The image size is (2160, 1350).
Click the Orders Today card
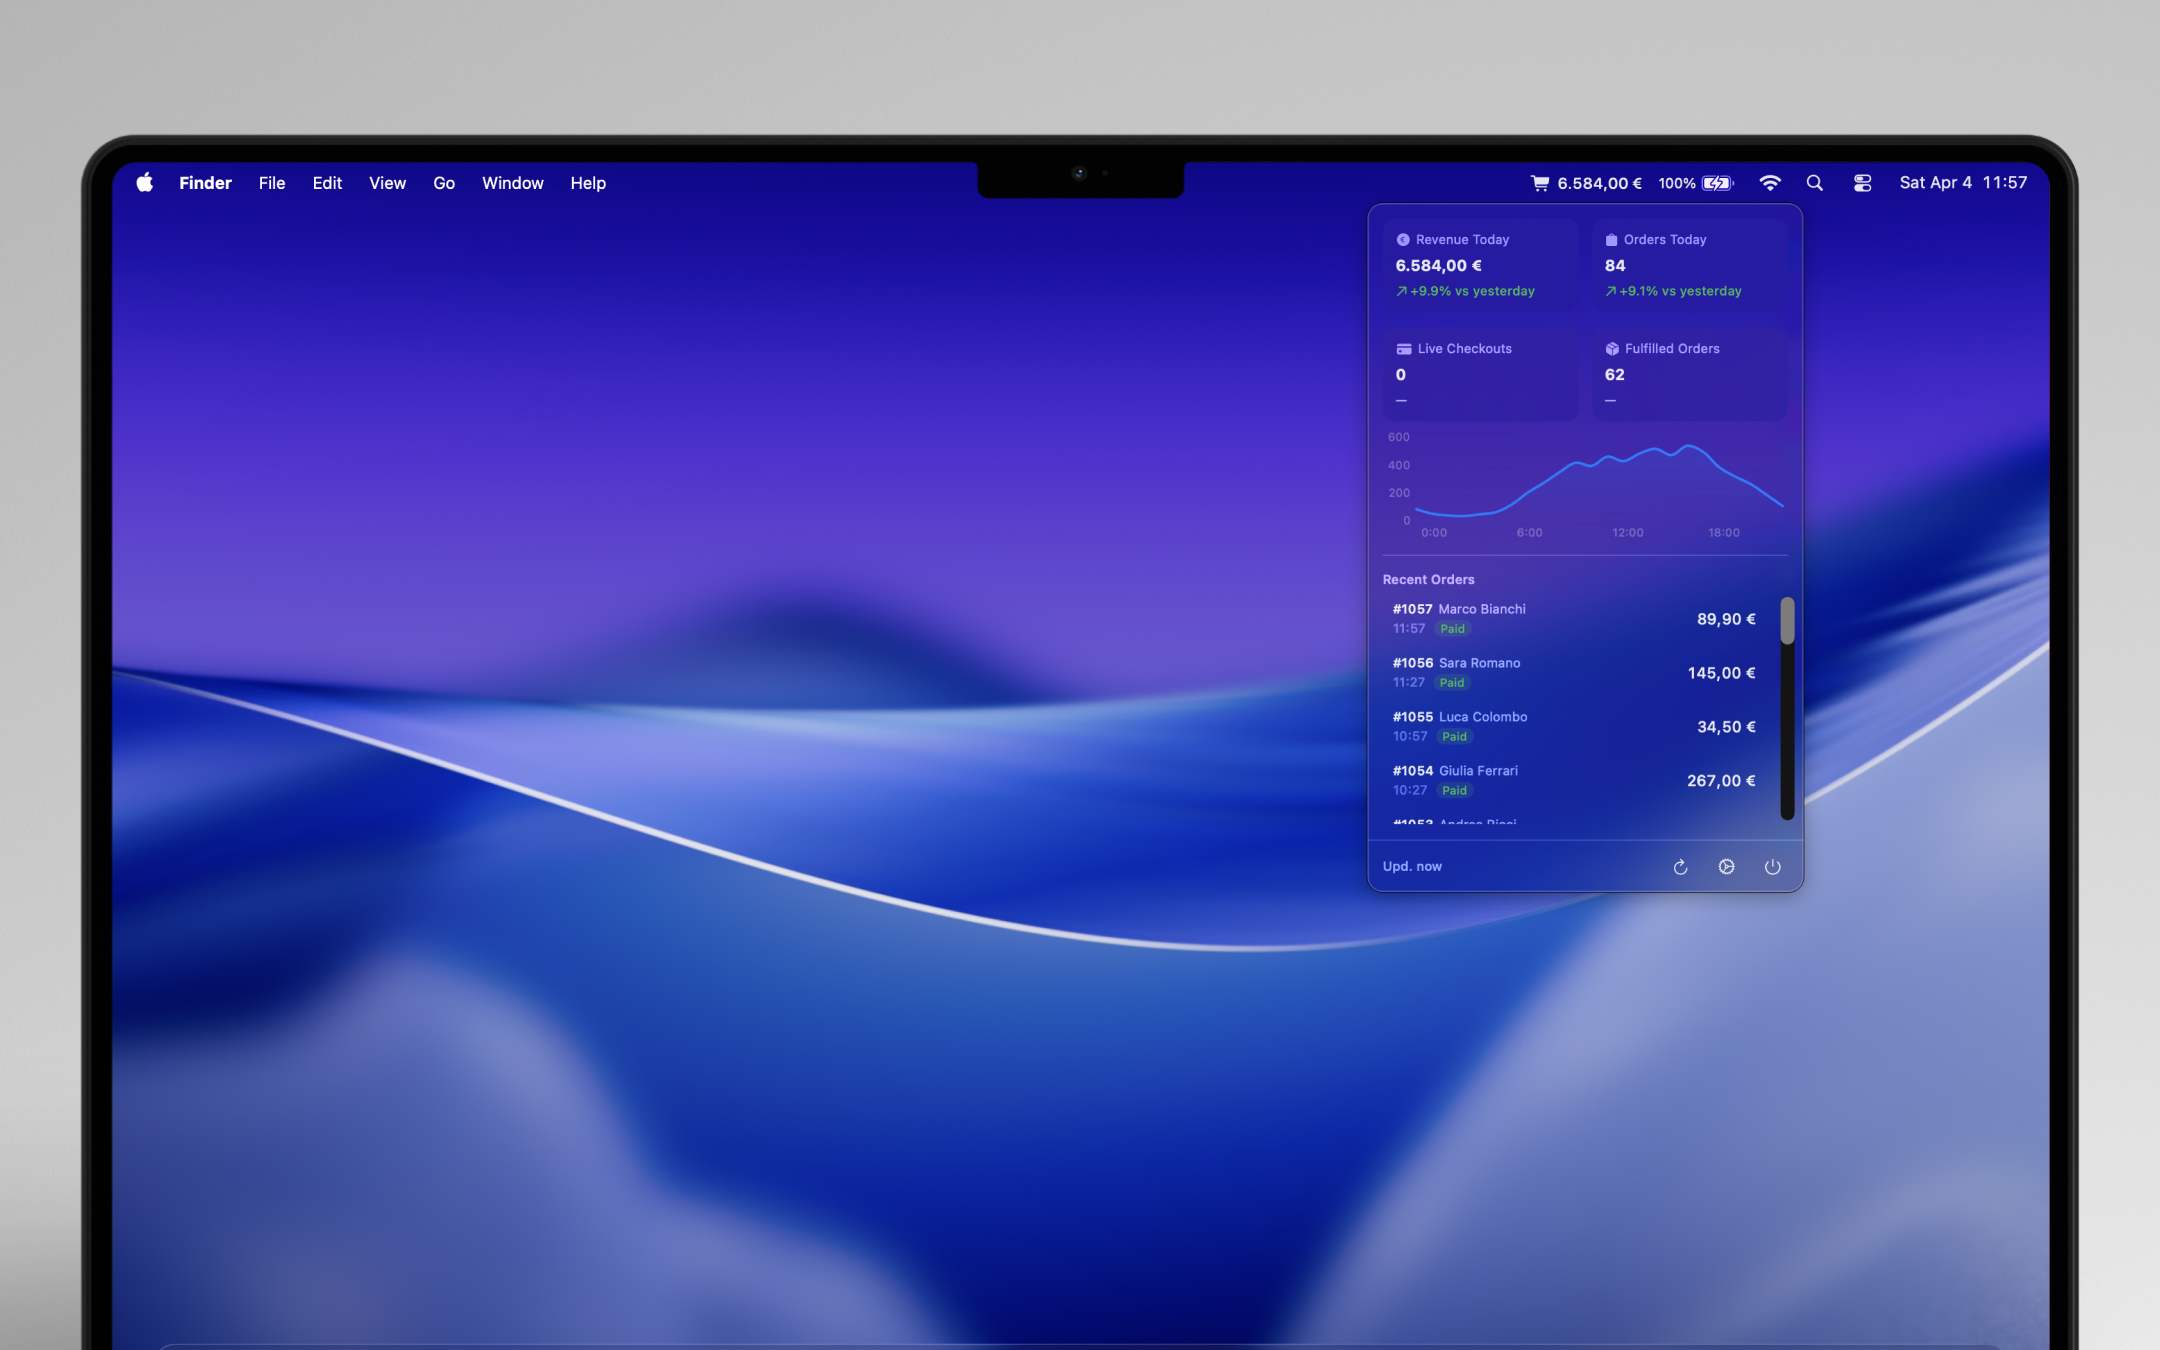[1689, 265]
